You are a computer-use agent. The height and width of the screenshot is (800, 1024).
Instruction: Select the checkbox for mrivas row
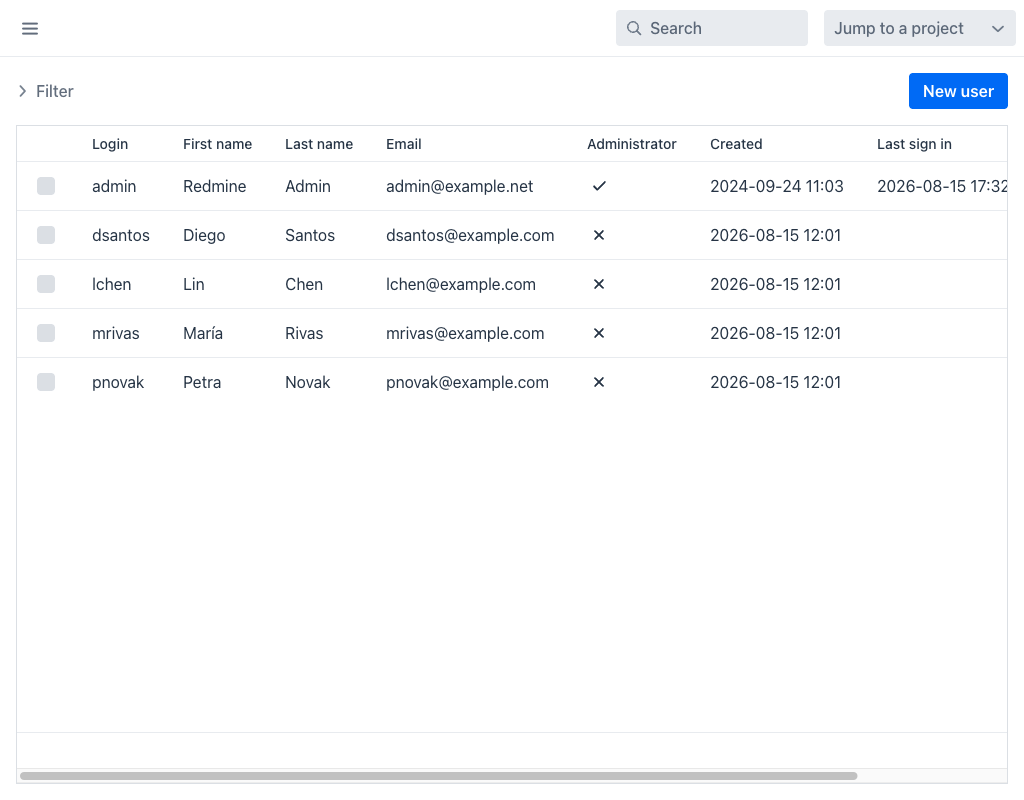point(46,333)
